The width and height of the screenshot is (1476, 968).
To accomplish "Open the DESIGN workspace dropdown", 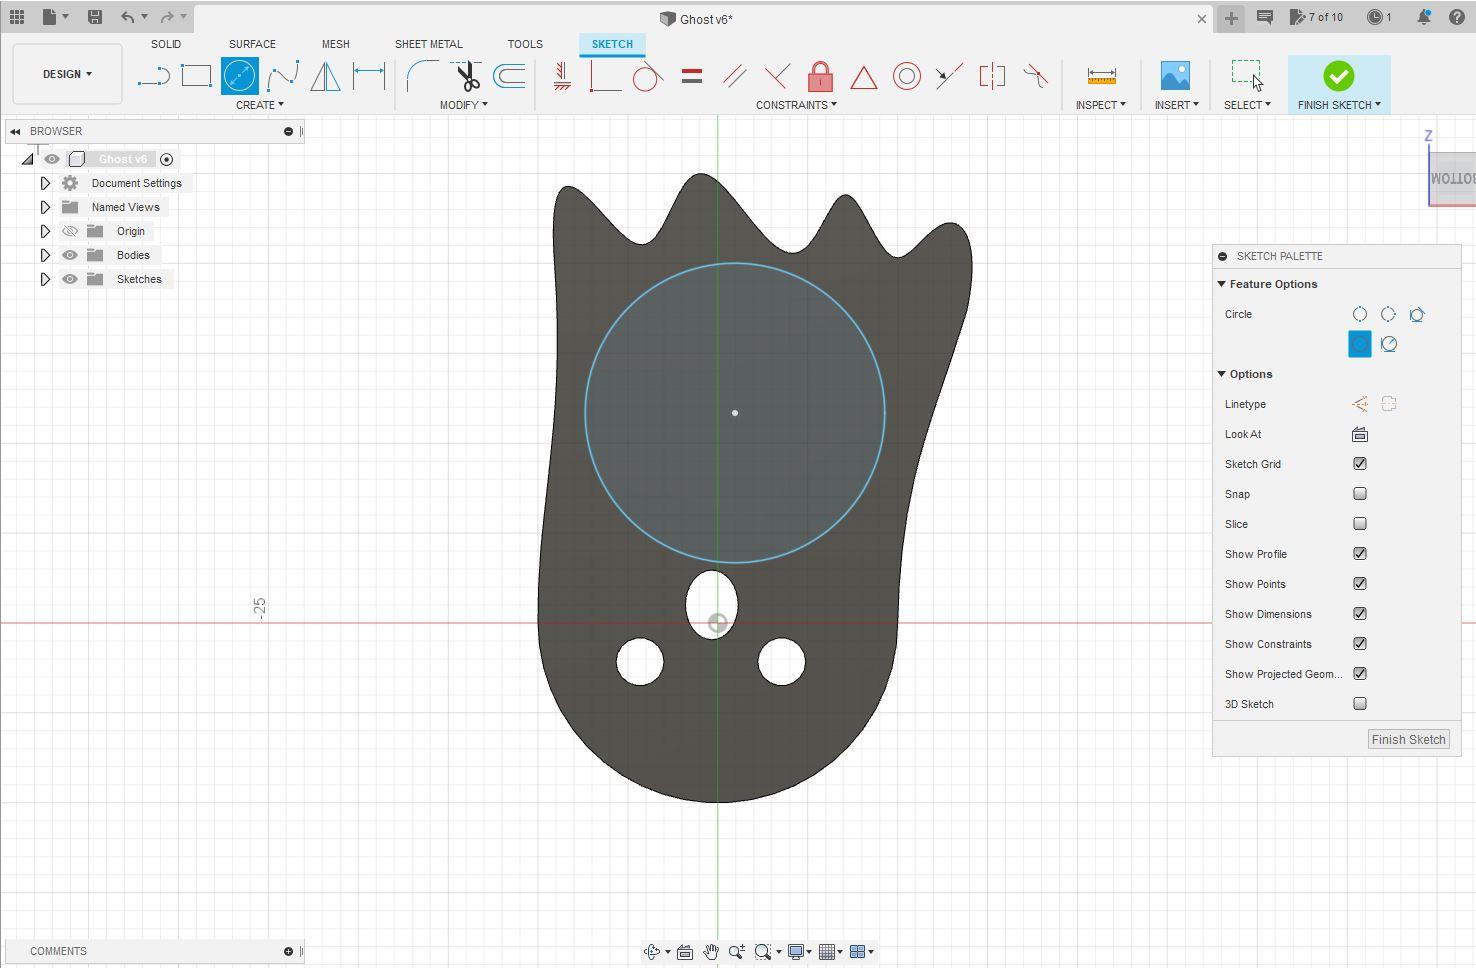I will tap(67, 74).
